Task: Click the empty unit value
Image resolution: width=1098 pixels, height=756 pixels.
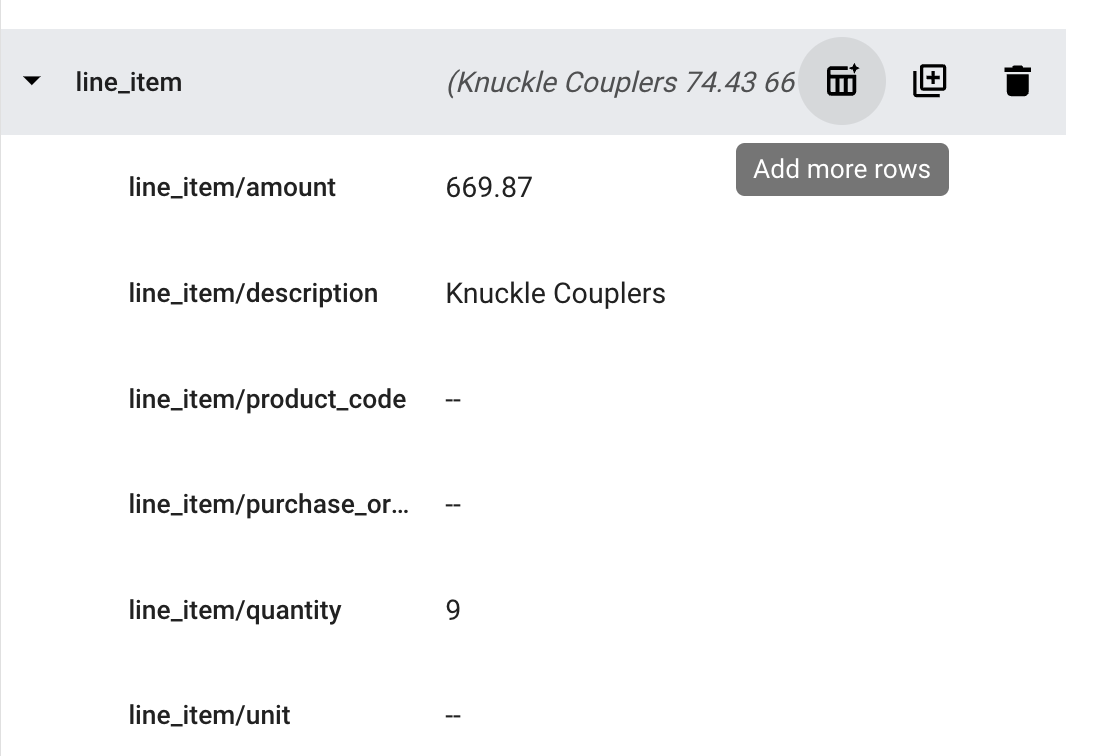Action: click(x=453, y=715)
